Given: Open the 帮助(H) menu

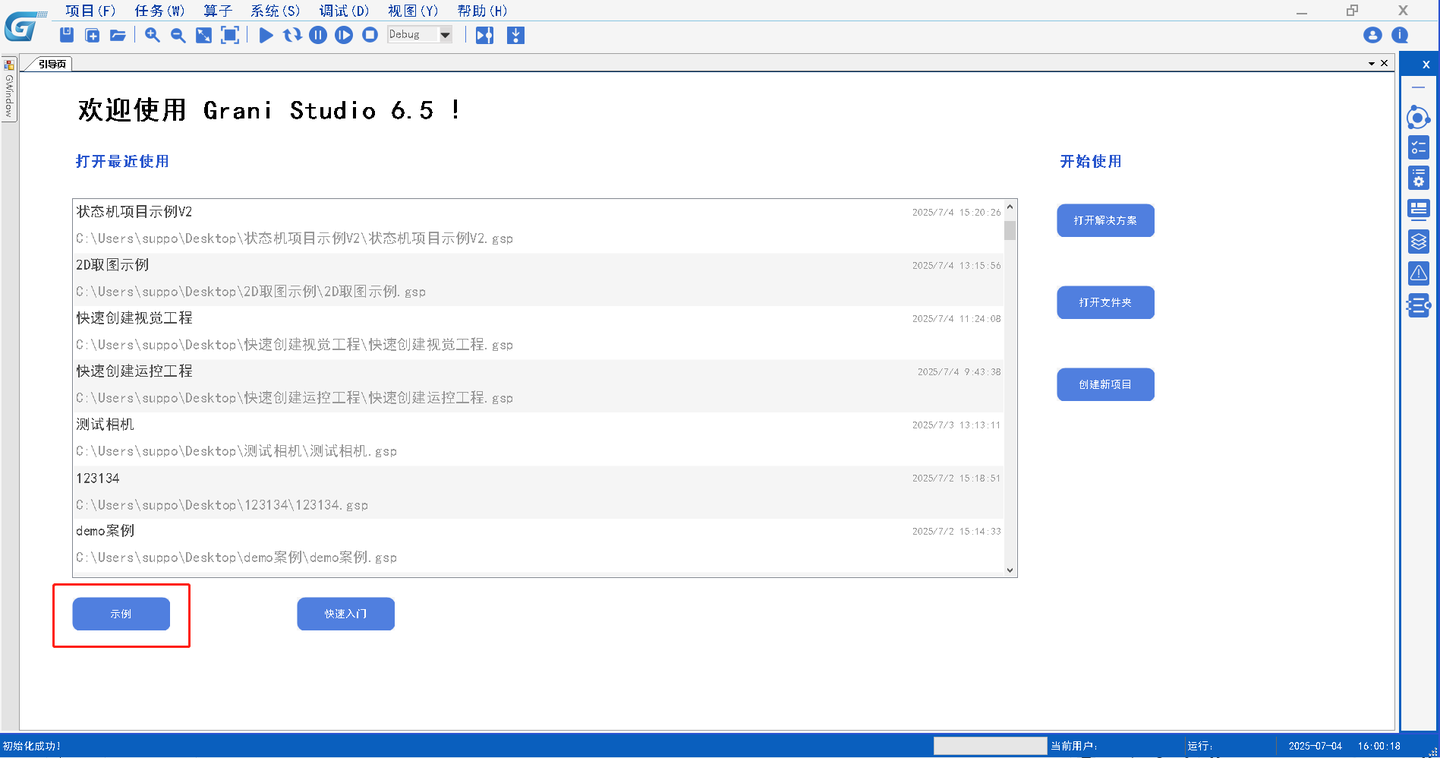Looking at the screenshot, I should click(x=482, y=10).
